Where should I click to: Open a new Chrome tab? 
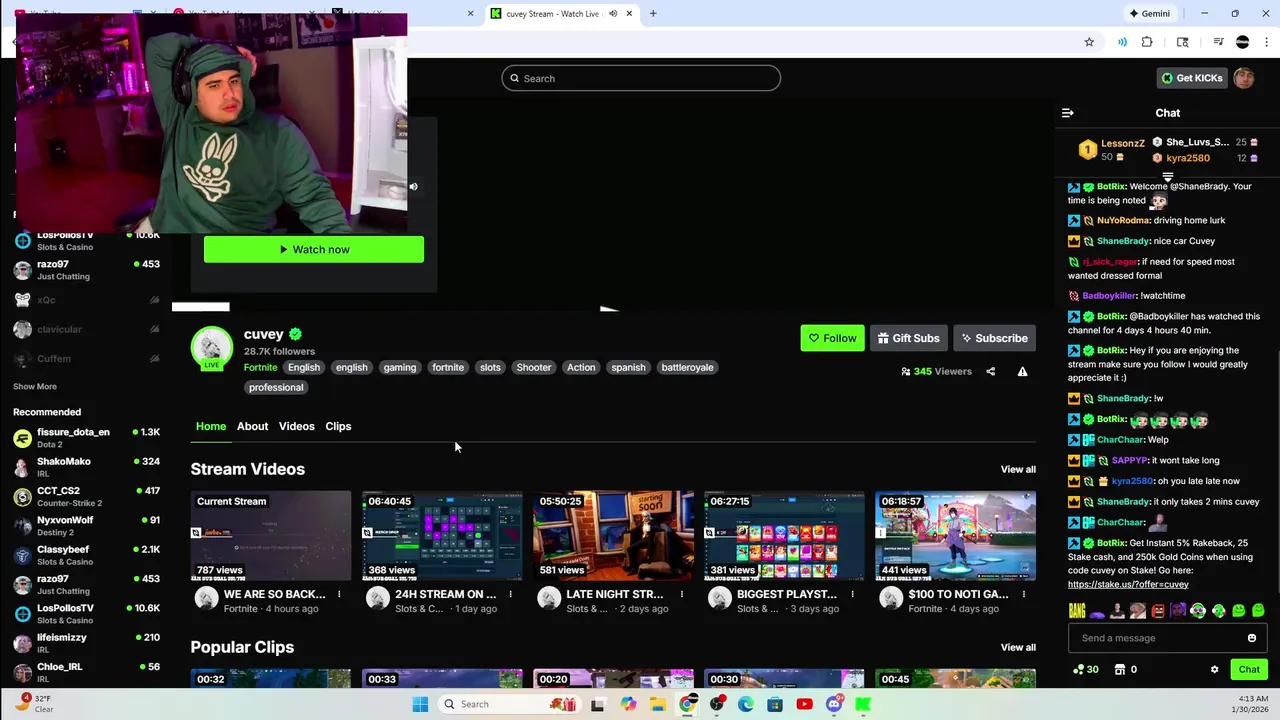653,13
